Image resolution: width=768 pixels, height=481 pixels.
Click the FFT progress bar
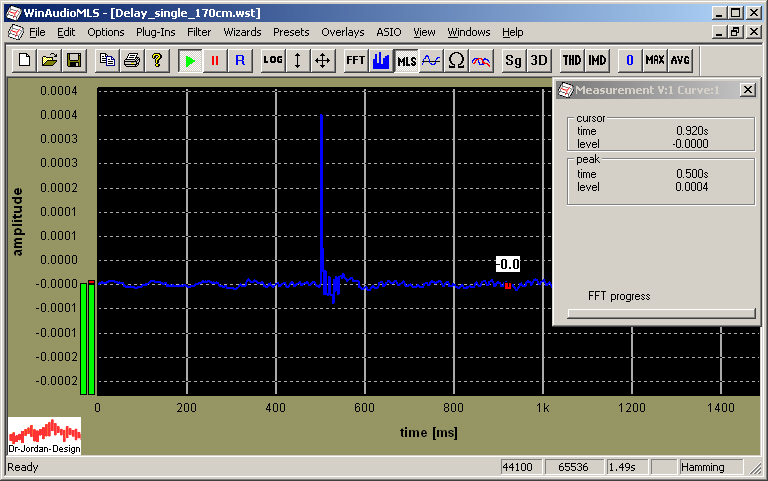point(661,313)
